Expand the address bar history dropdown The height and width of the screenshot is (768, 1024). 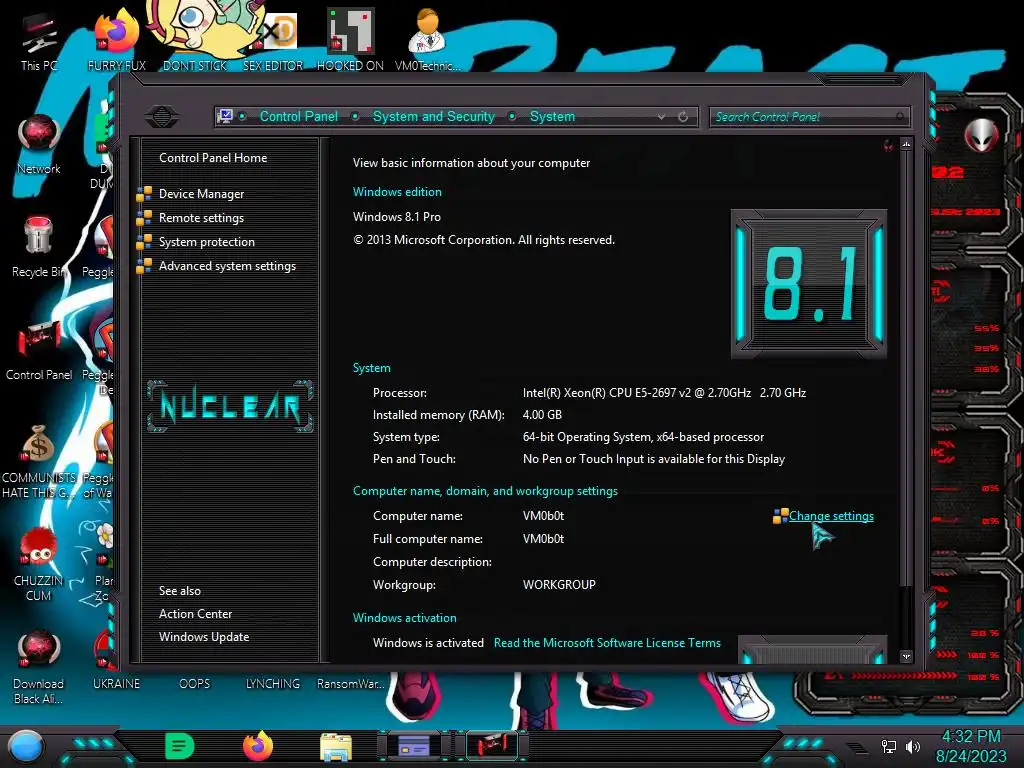(662, 117)
